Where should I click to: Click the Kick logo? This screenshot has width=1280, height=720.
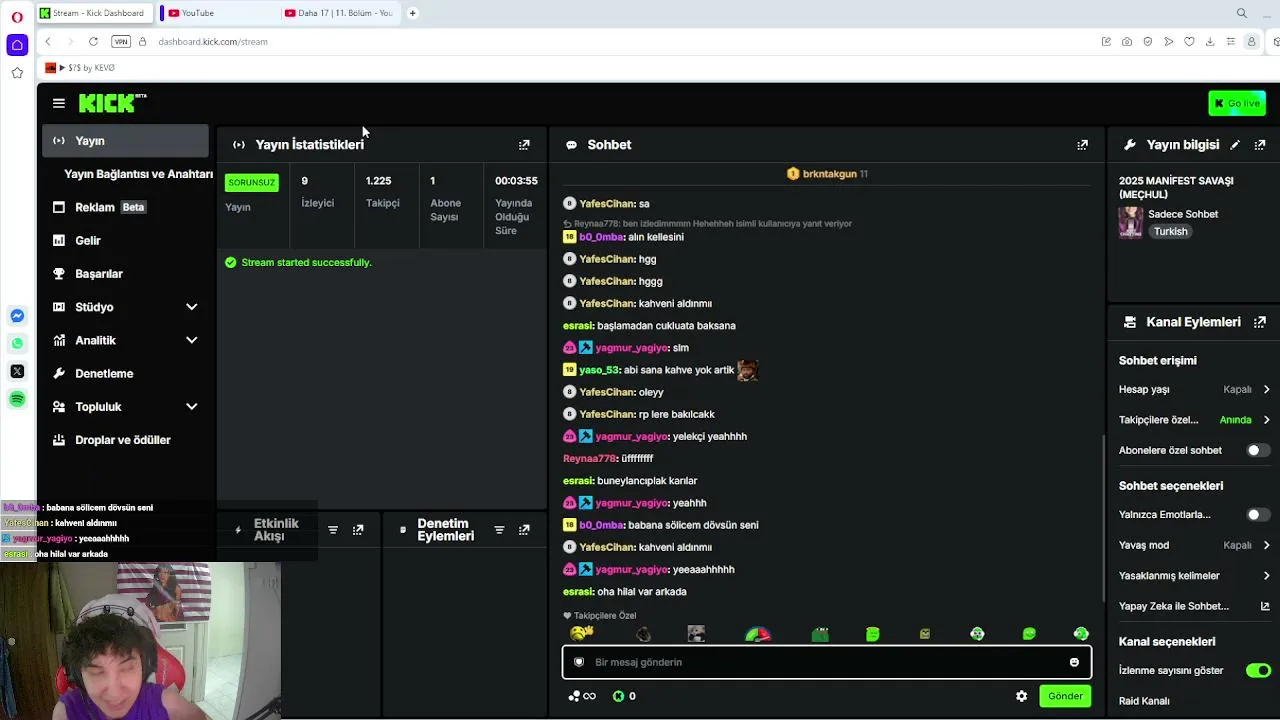pos(112,103)
